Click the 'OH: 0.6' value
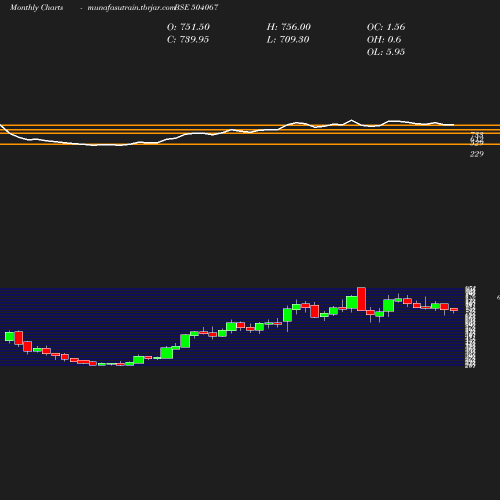 384,39
